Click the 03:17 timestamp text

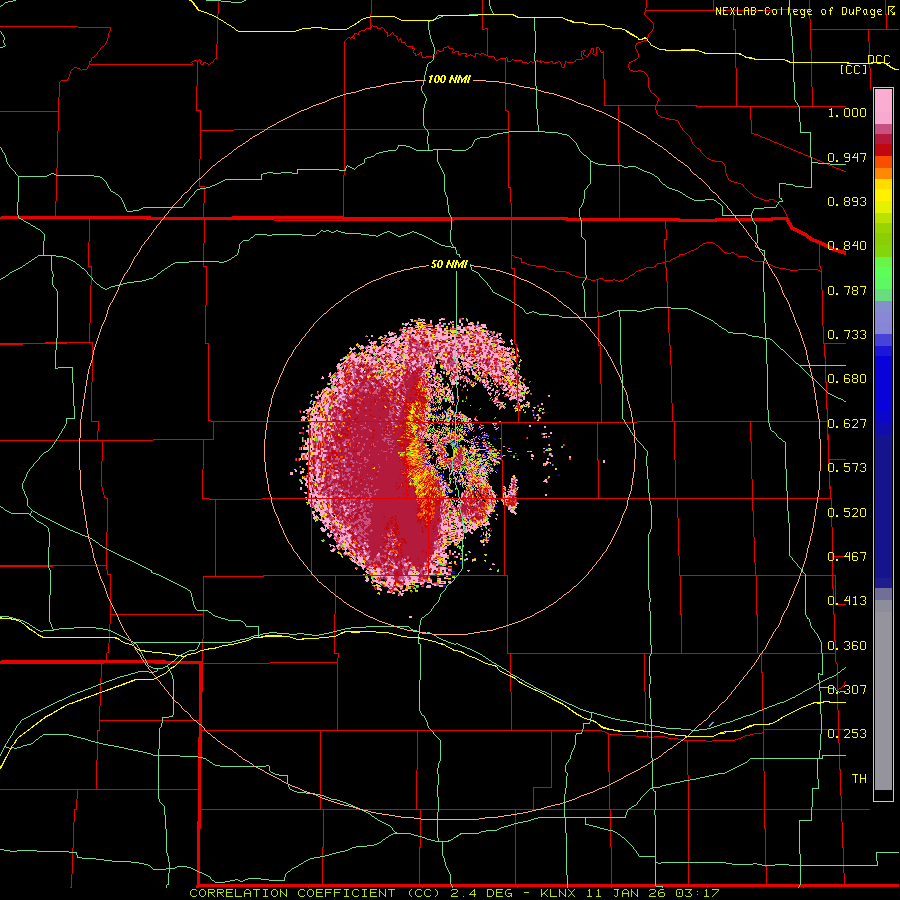pos(696,893)
